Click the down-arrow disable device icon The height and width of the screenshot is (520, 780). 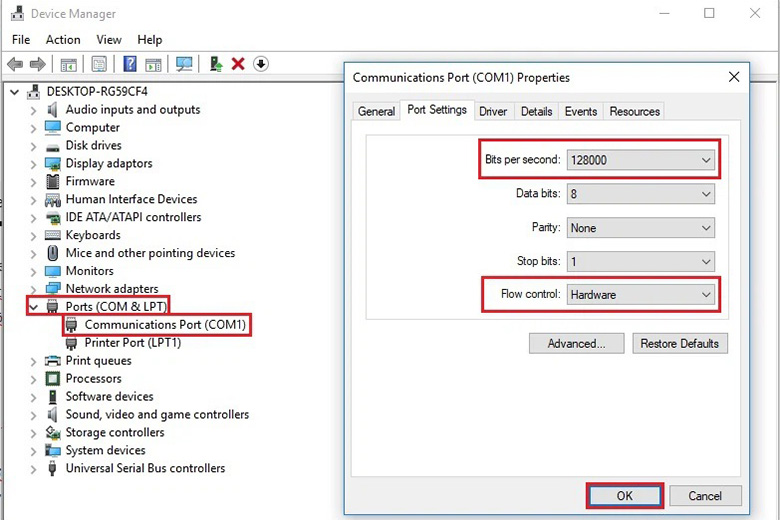pos(261,64)
